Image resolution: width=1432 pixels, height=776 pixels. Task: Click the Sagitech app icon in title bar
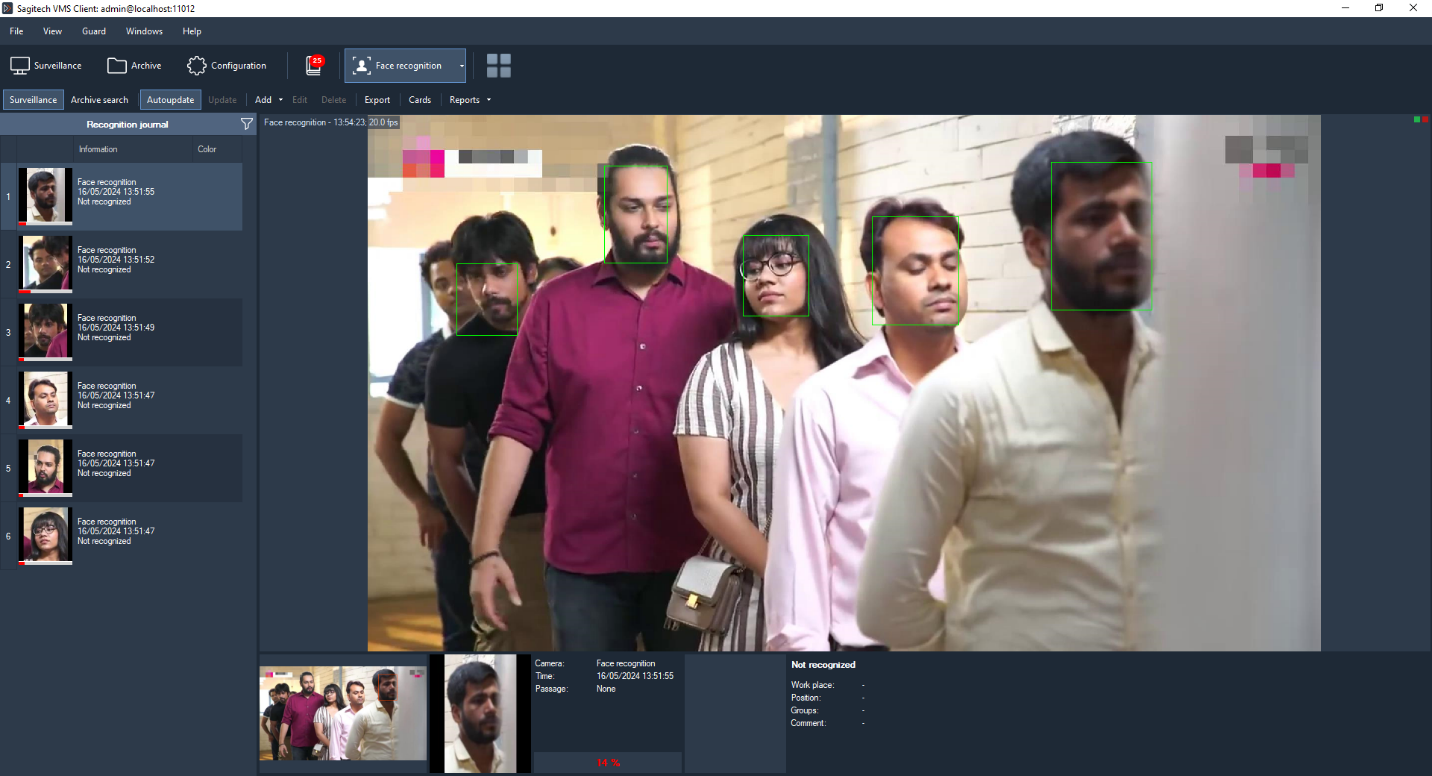click(8, 8)
